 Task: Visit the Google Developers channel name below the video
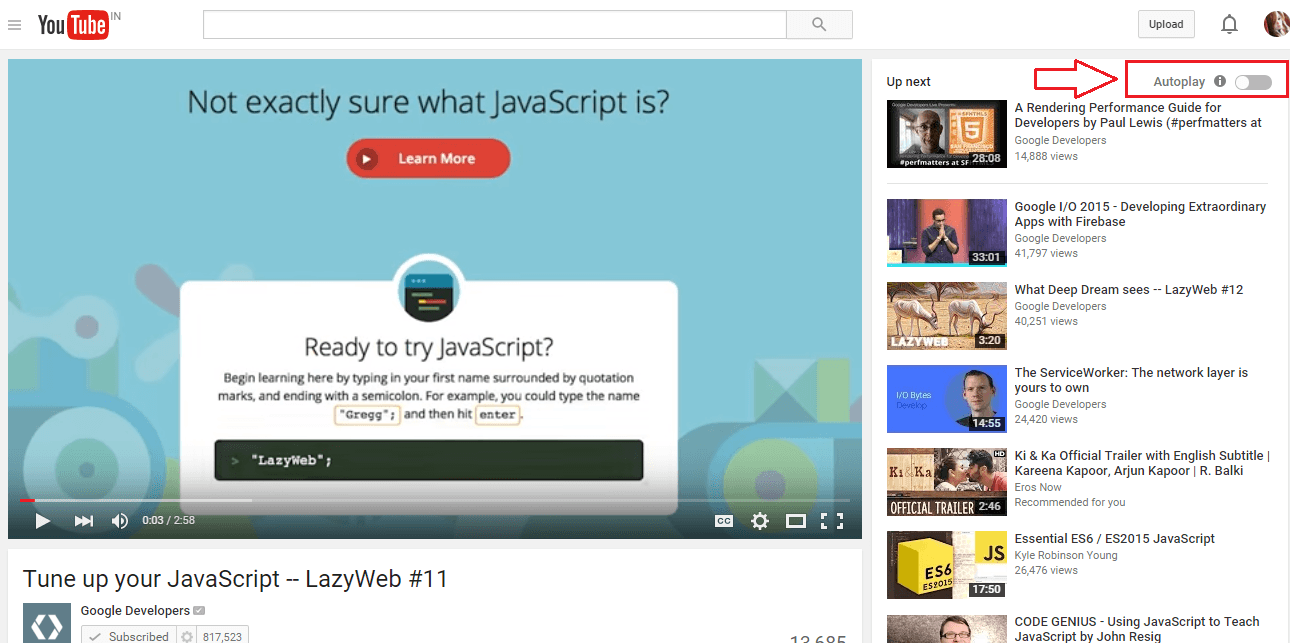coord(135,611)
